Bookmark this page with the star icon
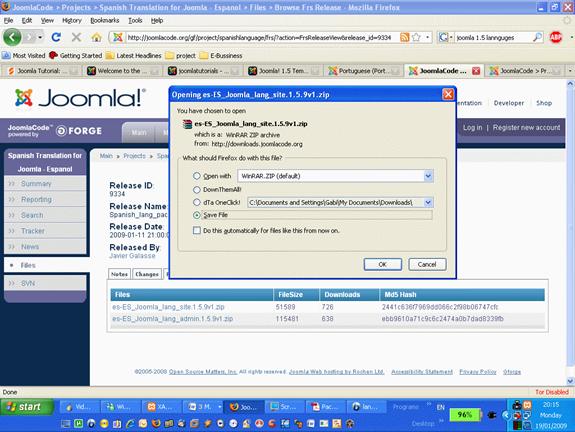 click(416, 37)
